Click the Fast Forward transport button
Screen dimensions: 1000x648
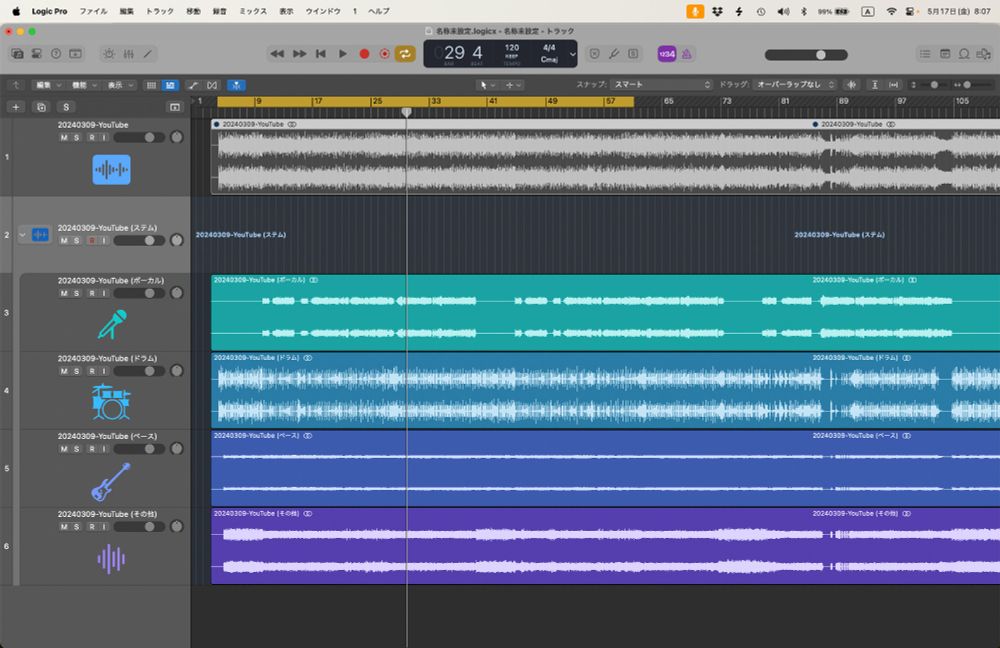tap(299, 54)
